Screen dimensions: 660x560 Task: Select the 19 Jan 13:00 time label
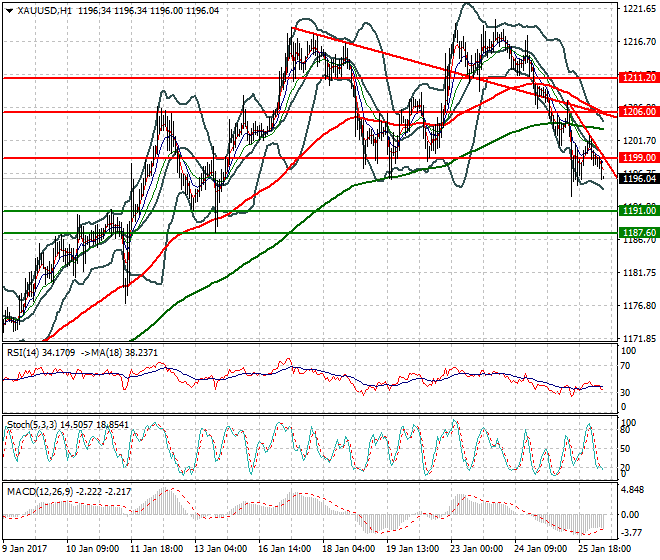413,549
